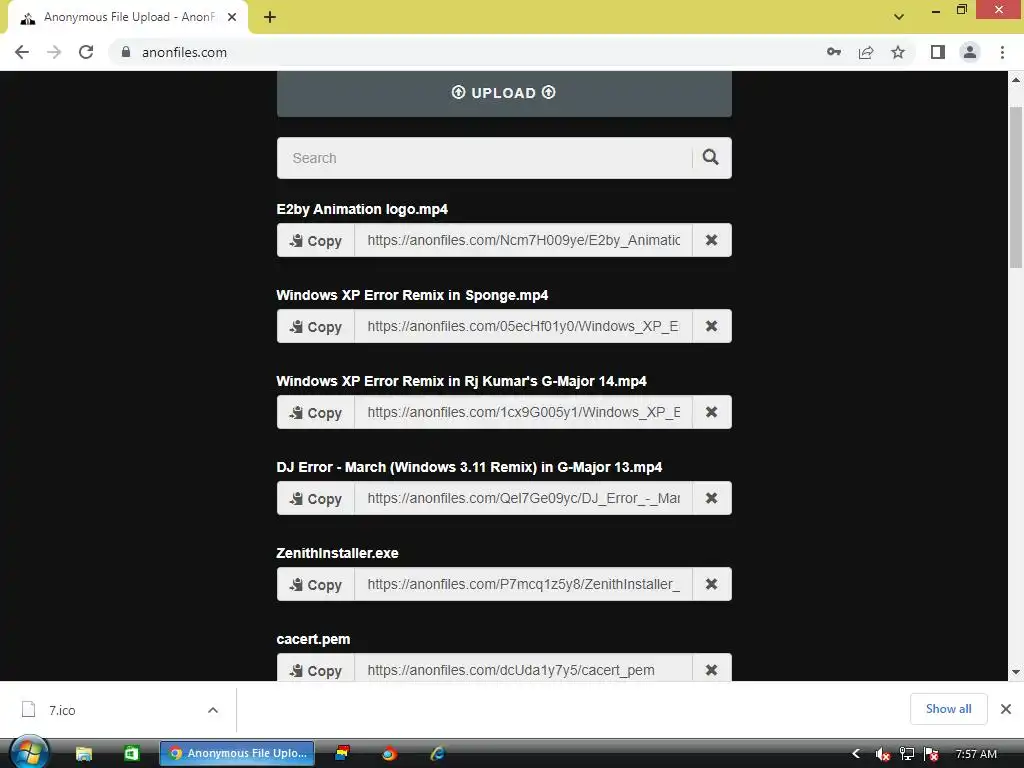Copy link for Rj Kumar's G-Major 14.mp4
Viewport: 1024px width, 768px height.
point(315,413)
